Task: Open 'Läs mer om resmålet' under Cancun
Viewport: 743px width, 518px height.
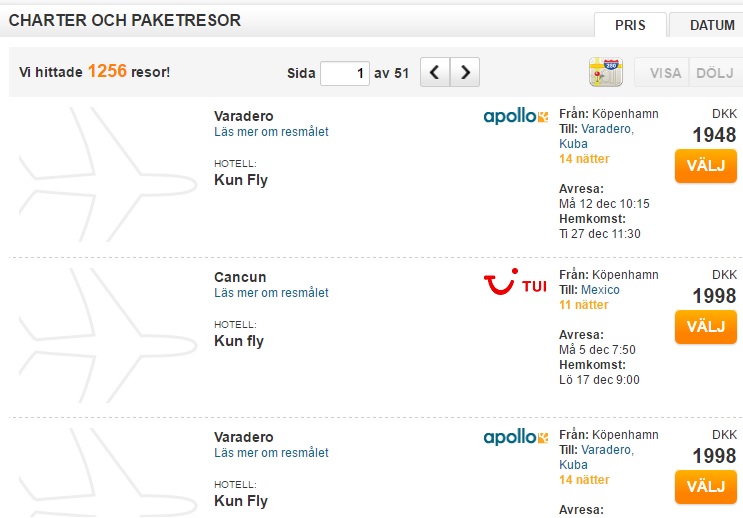Action: [x=271, y=293]
